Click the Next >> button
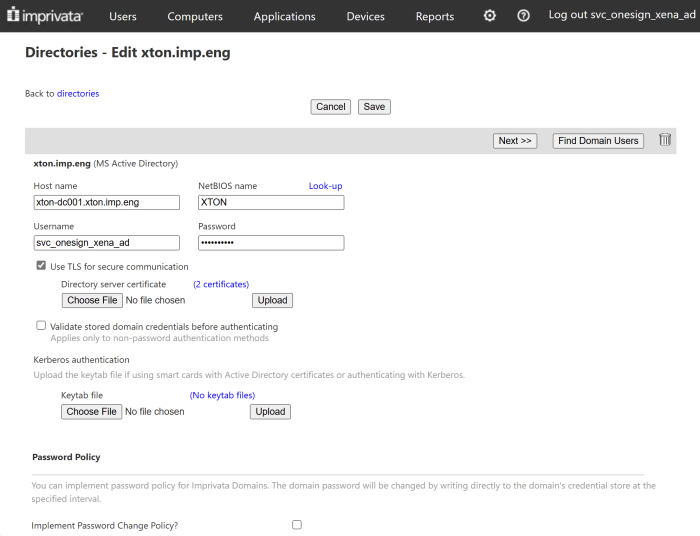The height and width of the screenshot is (536, 700). point(515,141)
